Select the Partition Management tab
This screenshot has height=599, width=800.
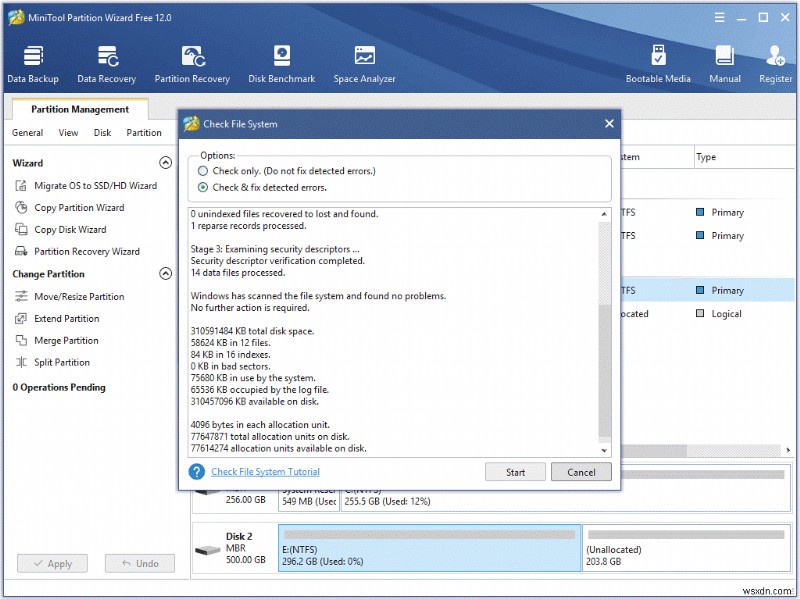click(78, 109)
